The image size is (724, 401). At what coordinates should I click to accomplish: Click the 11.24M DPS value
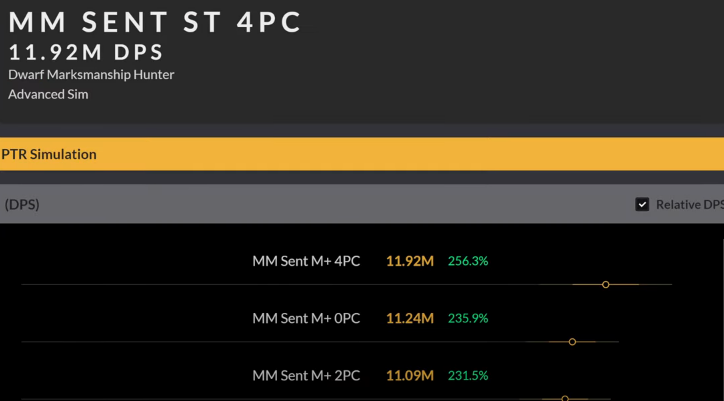point(410,318)
